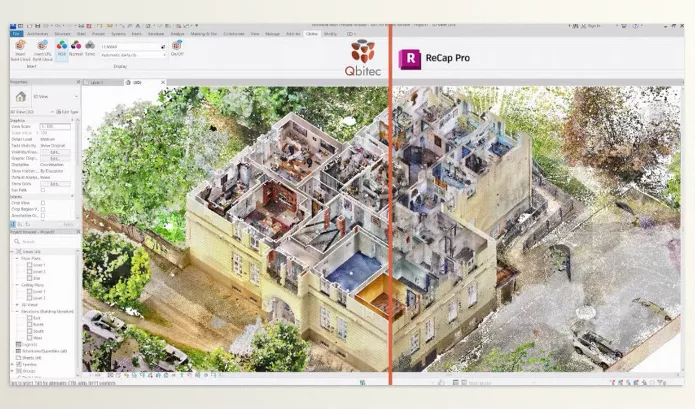The image size is (695, 409).
Task: Collapse the Graphics properties section
Action: click(x=72, y=120)
